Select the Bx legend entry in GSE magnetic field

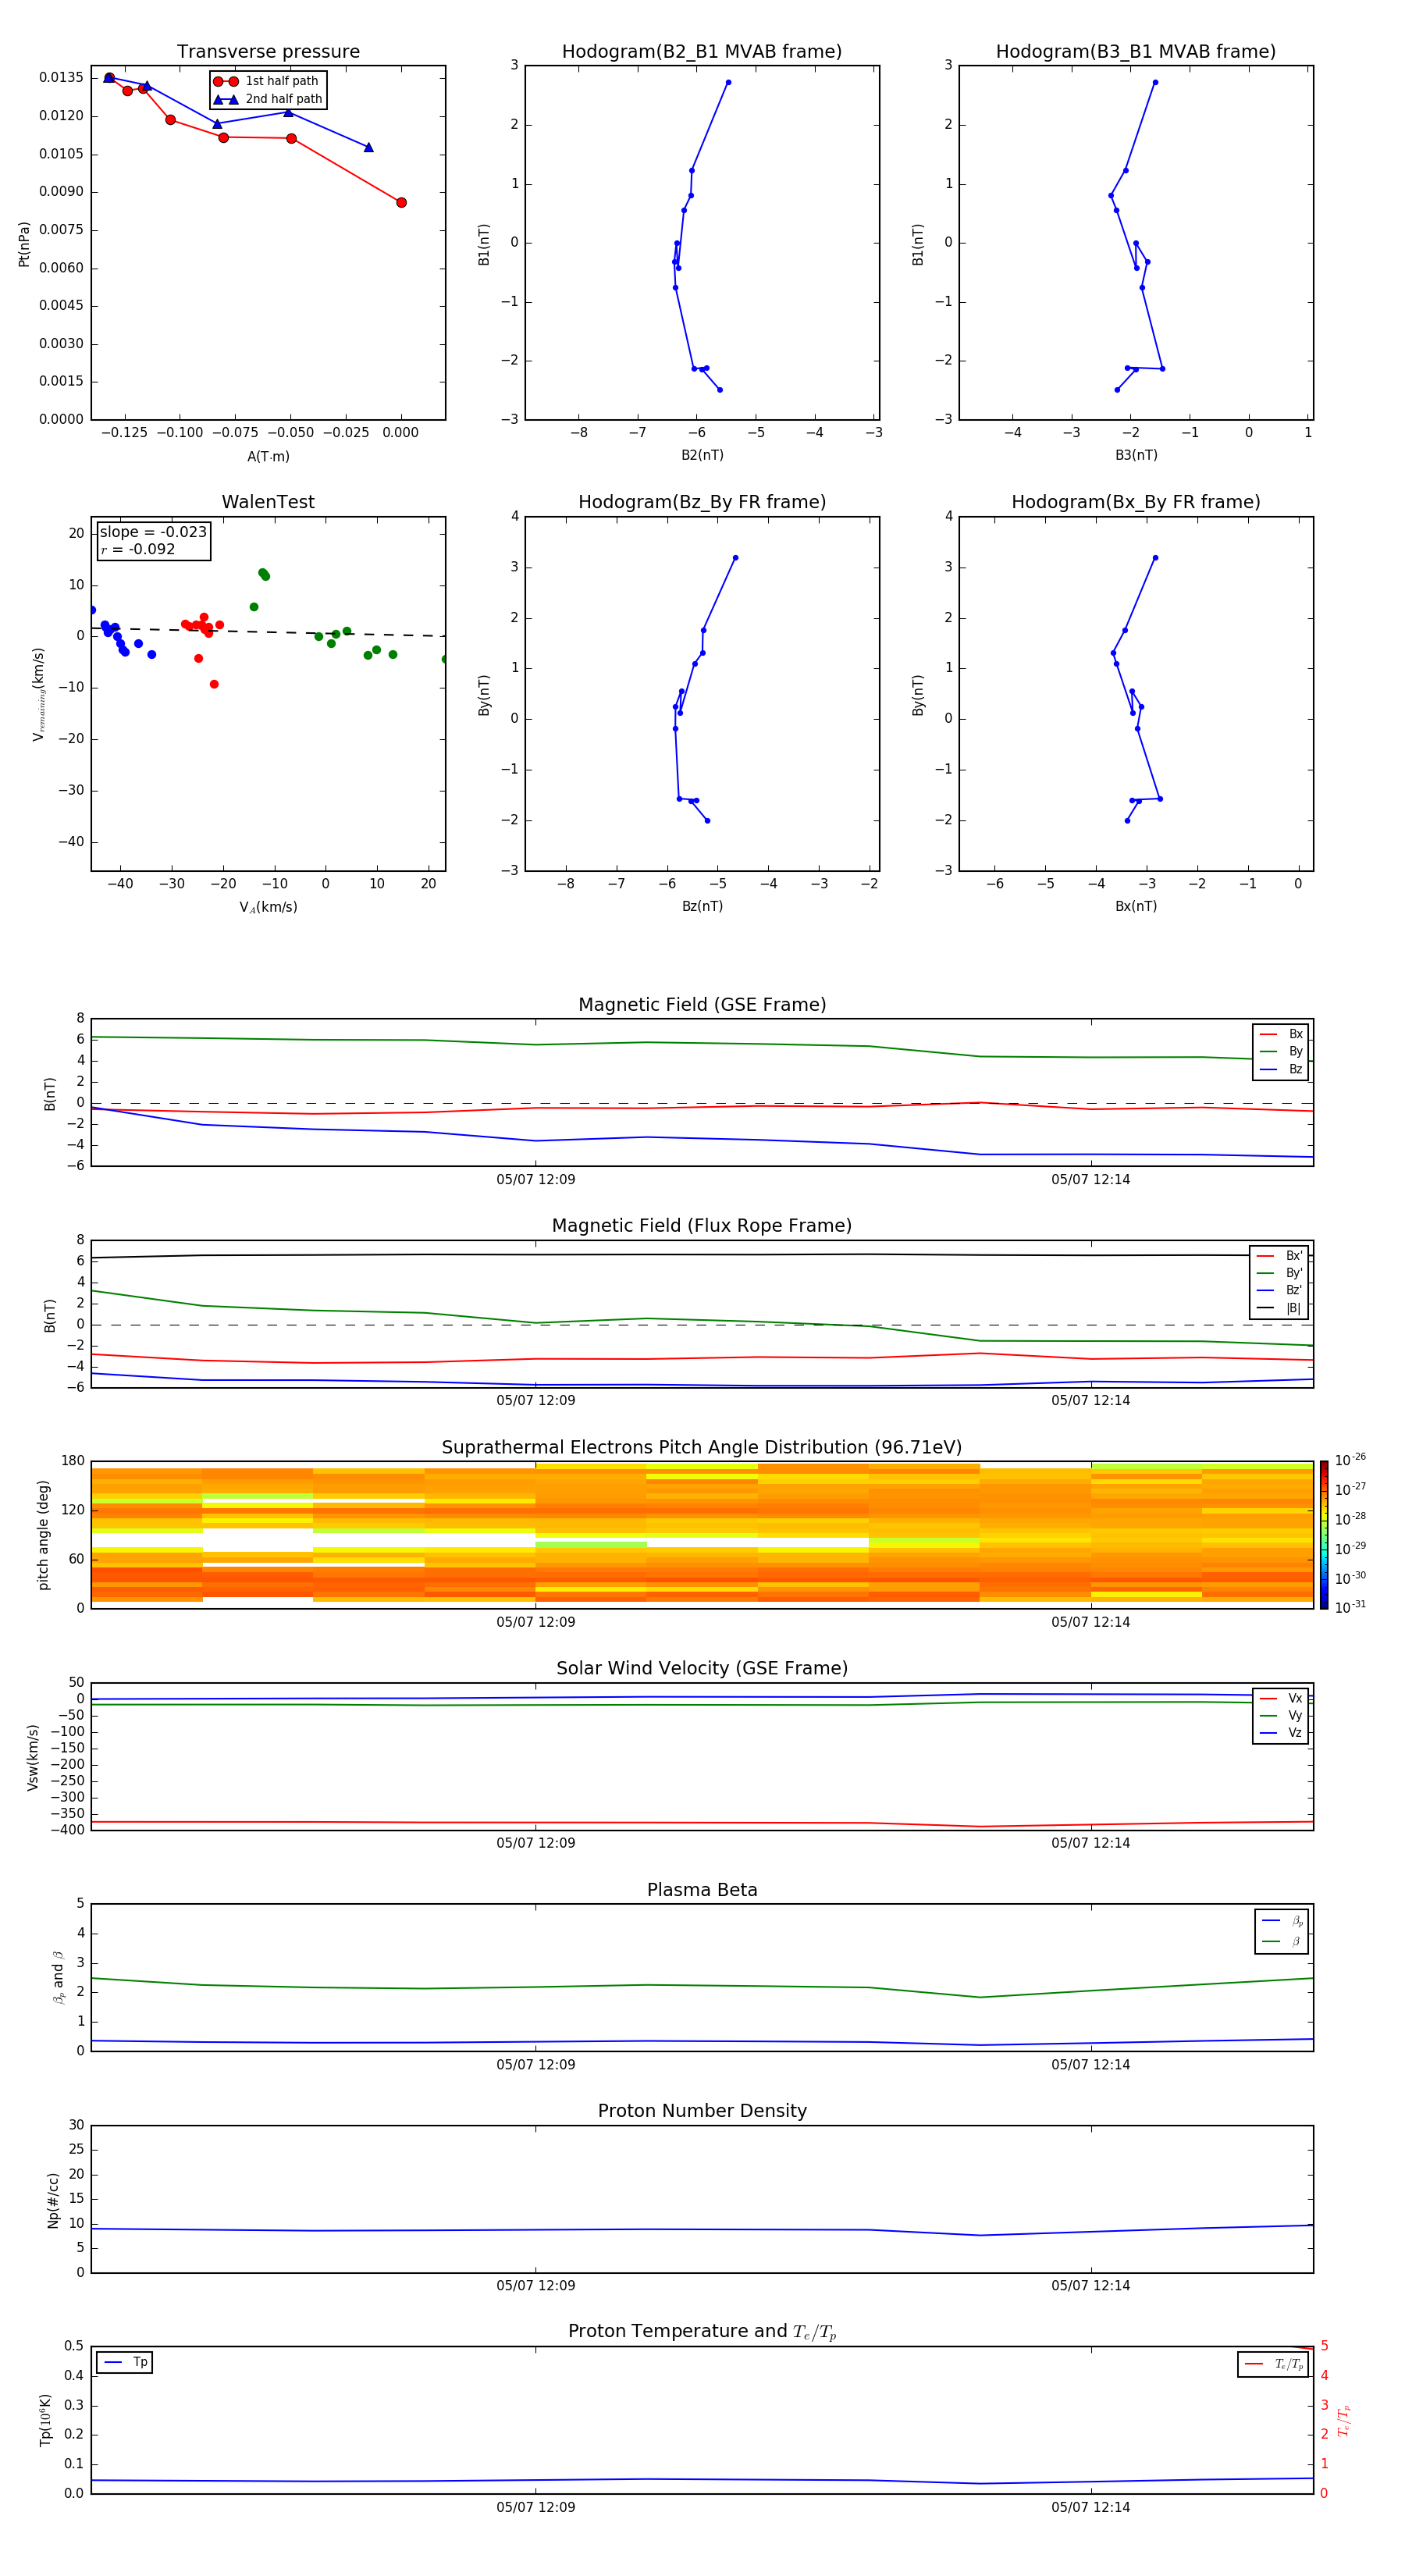[1281, 1034]
